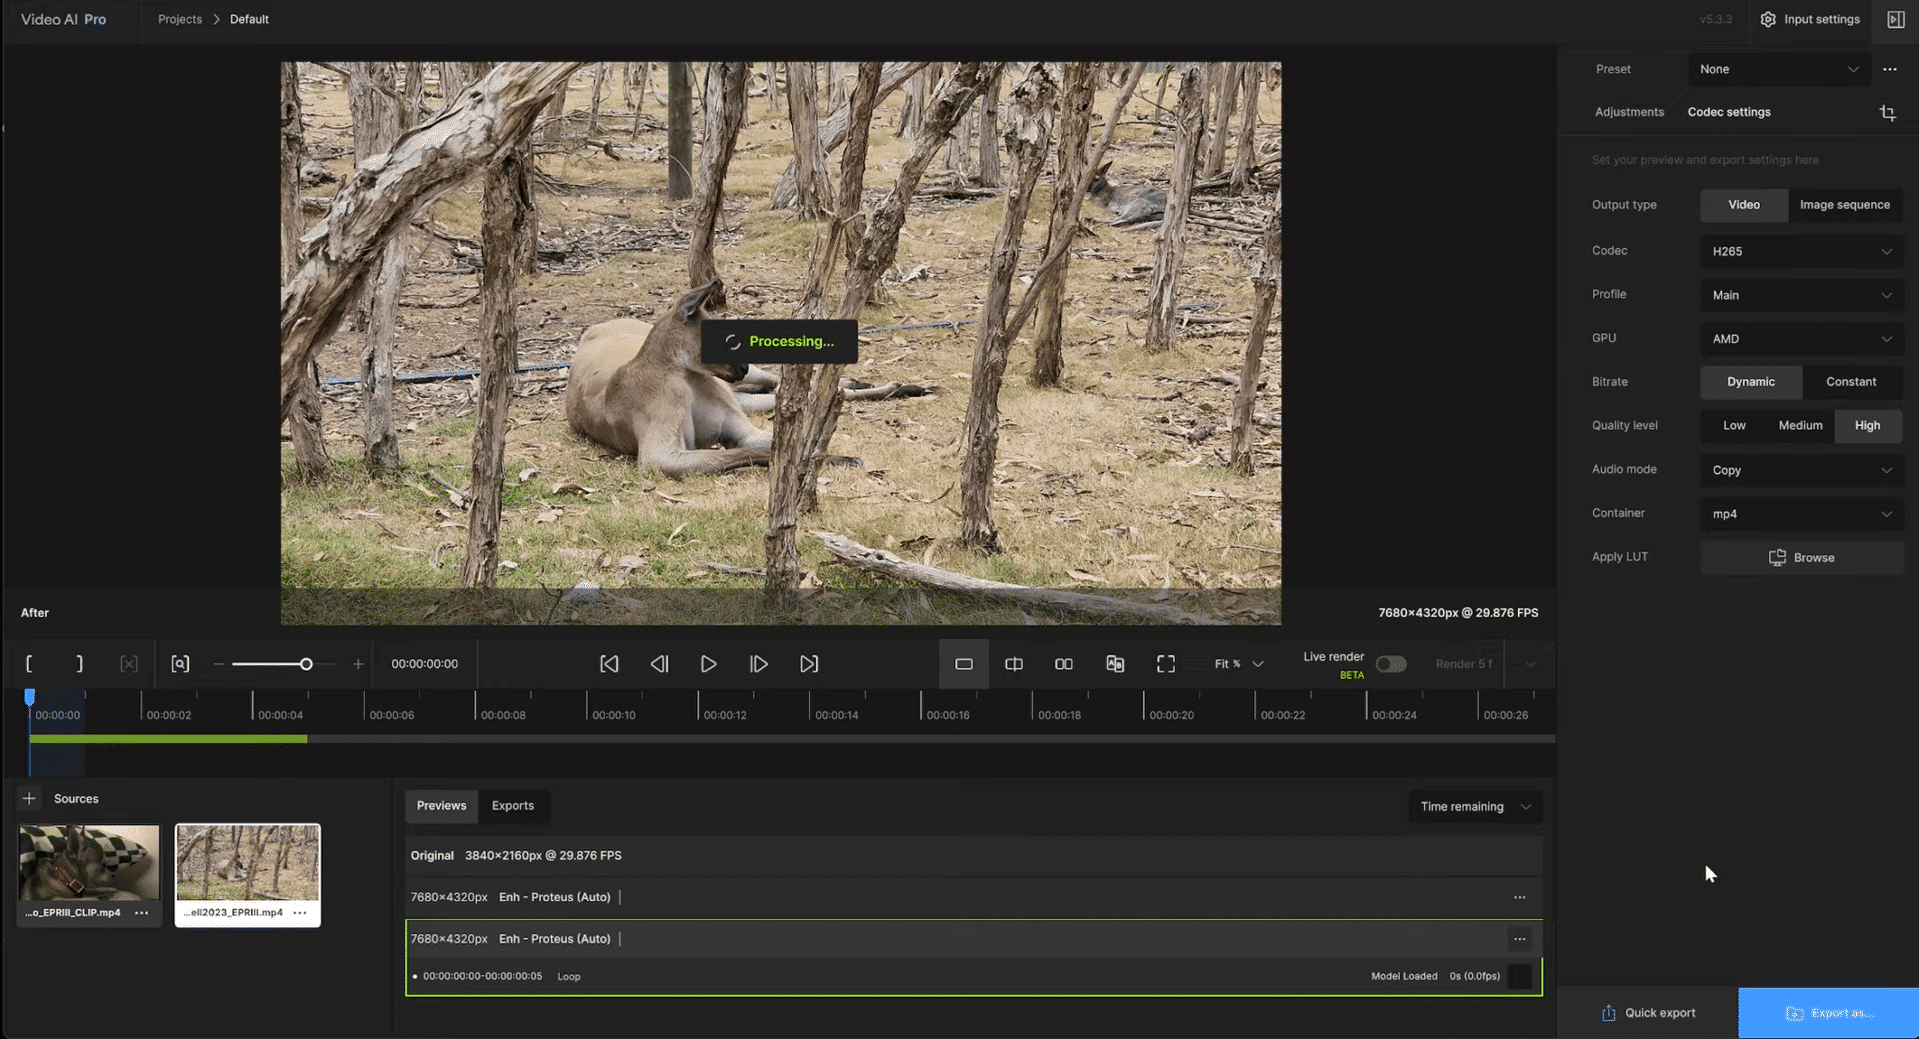Click the crop icon beside Codec settings

coord(1887,113)
